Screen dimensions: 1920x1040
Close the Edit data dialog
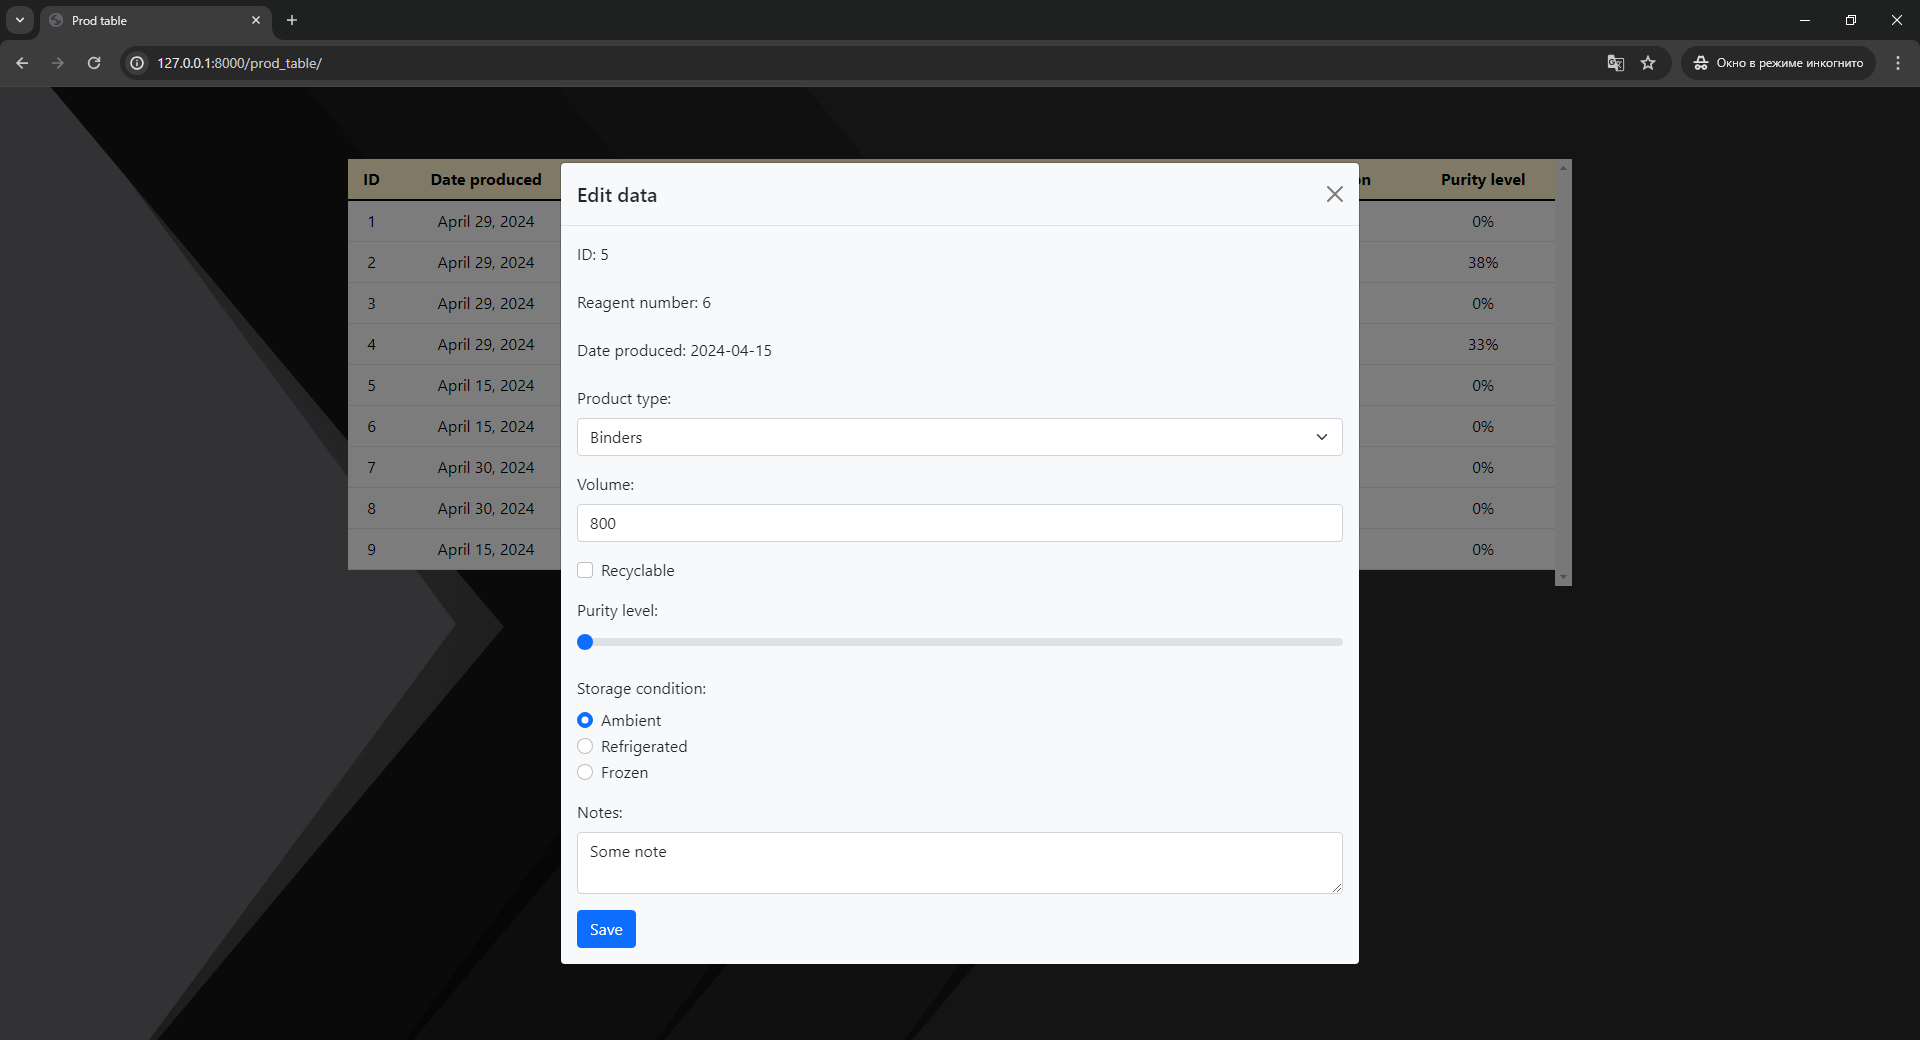[1334, 194]
